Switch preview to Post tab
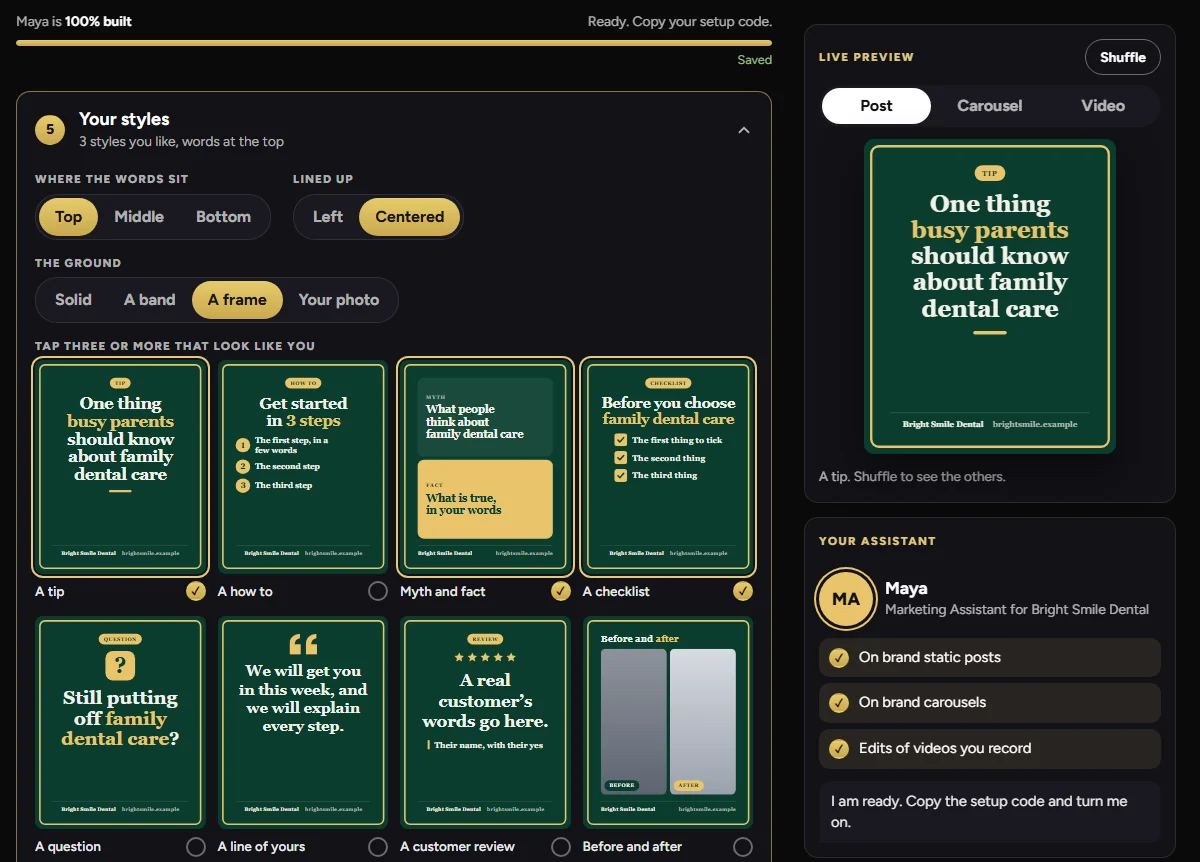The image size is (1200, 862). [876, 106]
